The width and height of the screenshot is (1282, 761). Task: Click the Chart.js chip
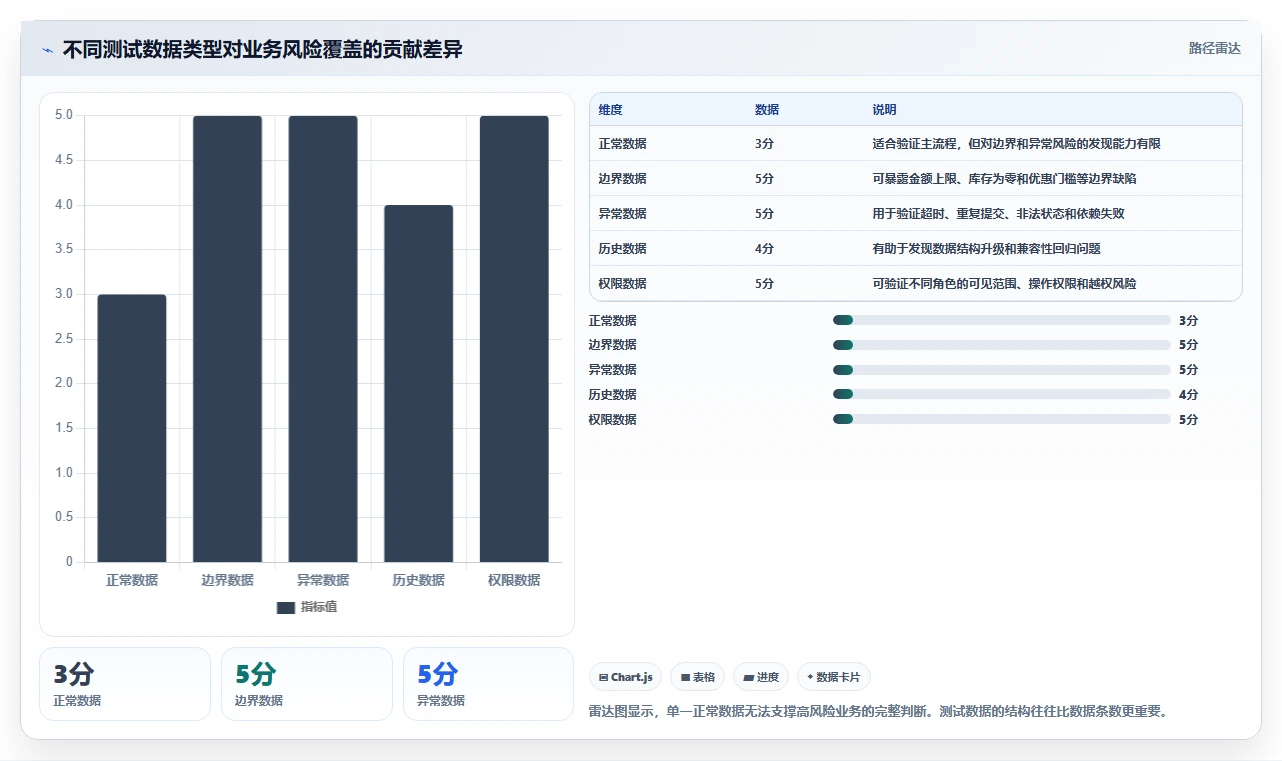(x=625, y=677)
